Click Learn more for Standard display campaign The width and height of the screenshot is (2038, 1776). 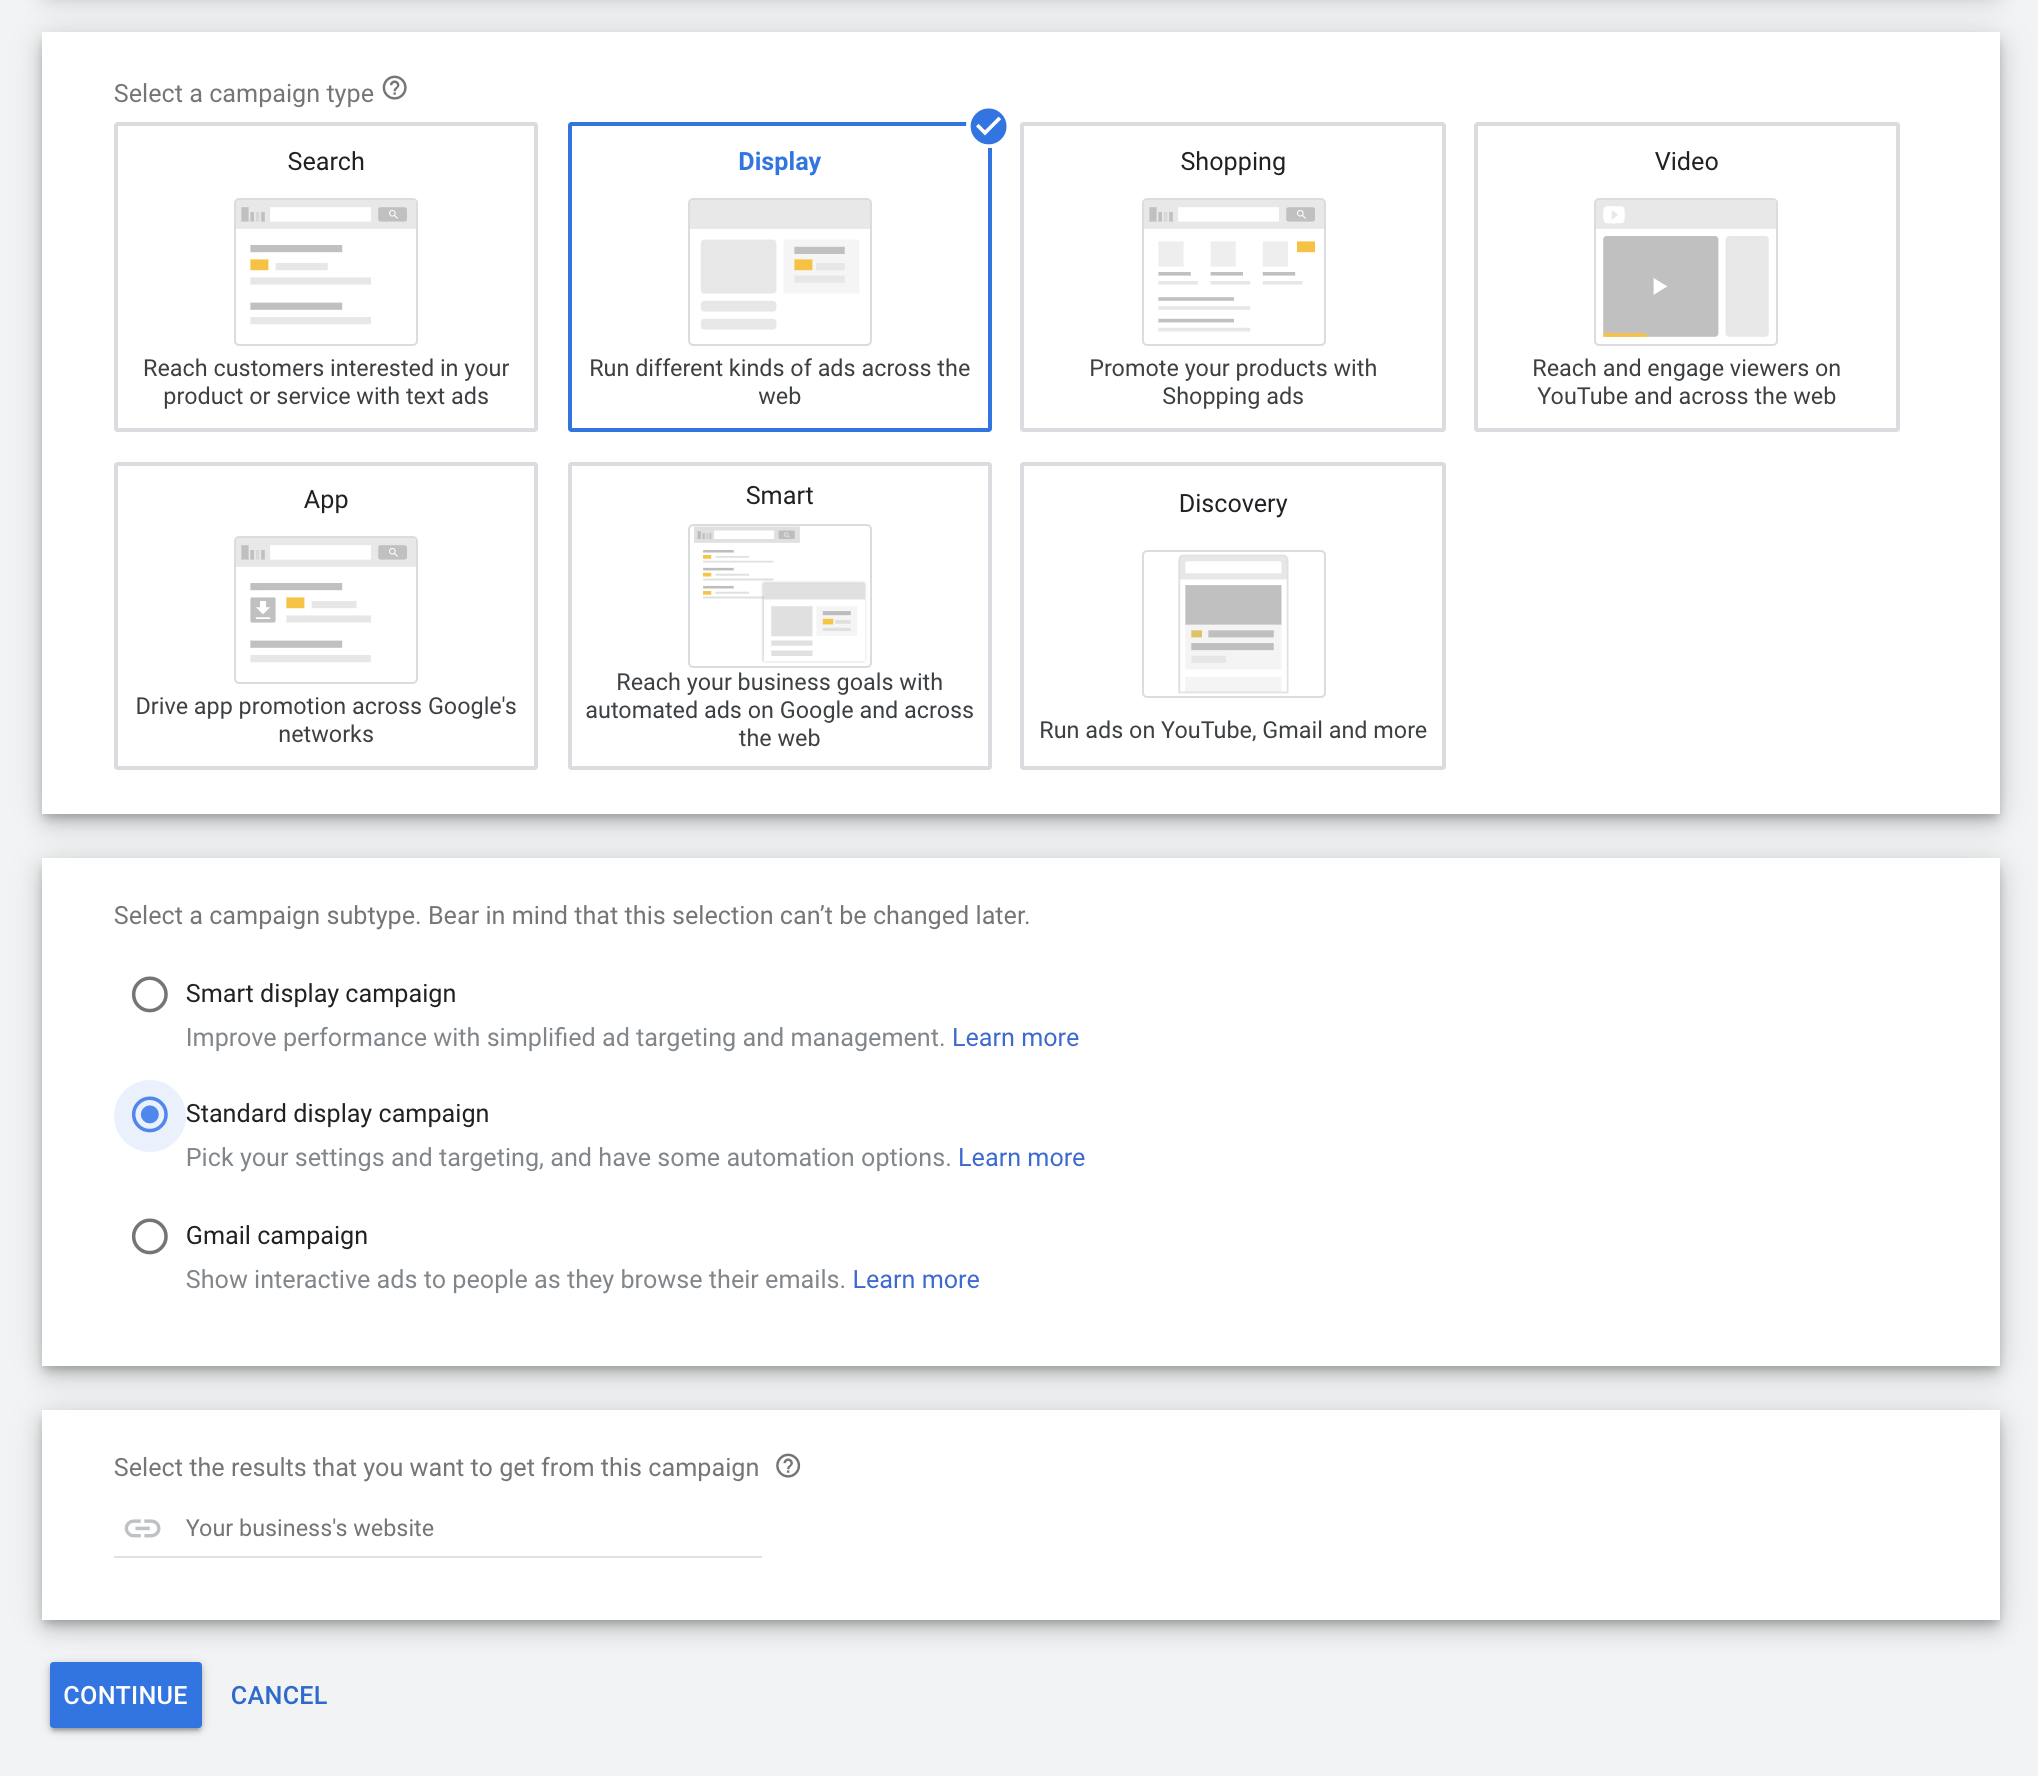coord(1021,1157)
